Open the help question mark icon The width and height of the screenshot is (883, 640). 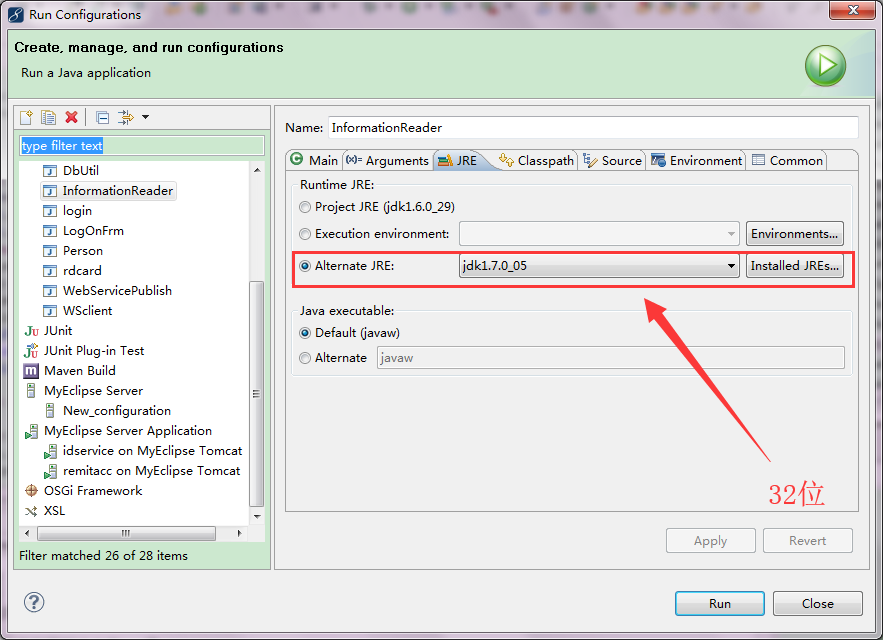pyautogui.click(x=34, y=602)
